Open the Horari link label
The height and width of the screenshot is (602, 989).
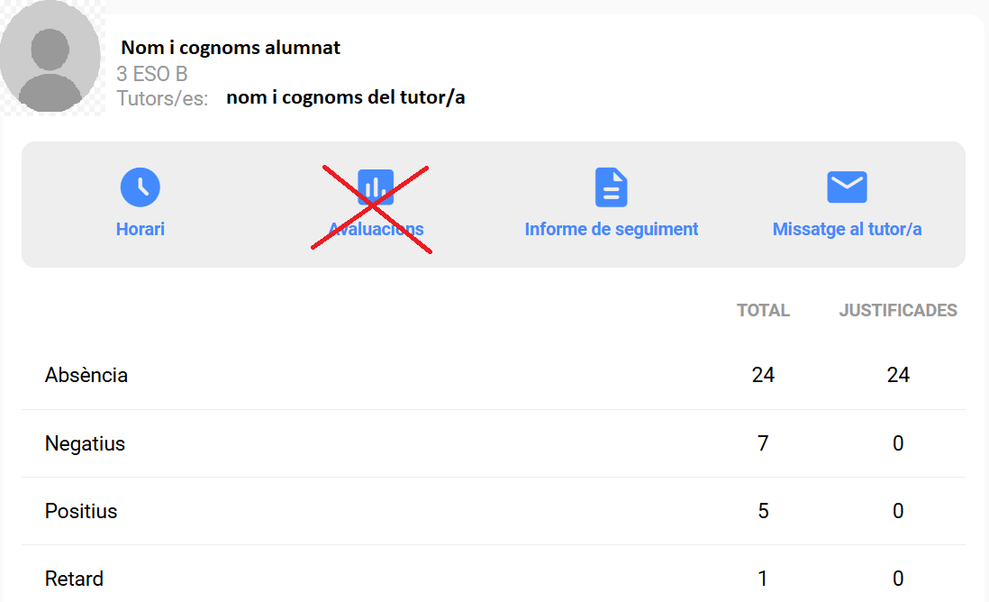click(140, 229)
